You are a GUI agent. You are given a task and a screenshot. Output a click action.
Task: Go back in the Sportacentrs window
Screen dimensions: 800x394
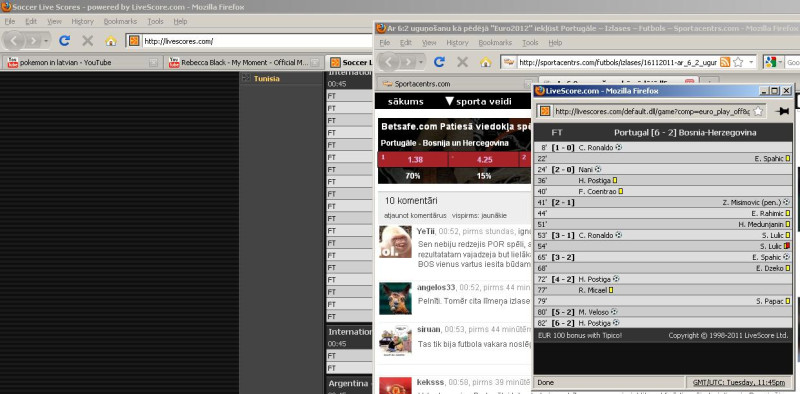[x=389, y=62]
